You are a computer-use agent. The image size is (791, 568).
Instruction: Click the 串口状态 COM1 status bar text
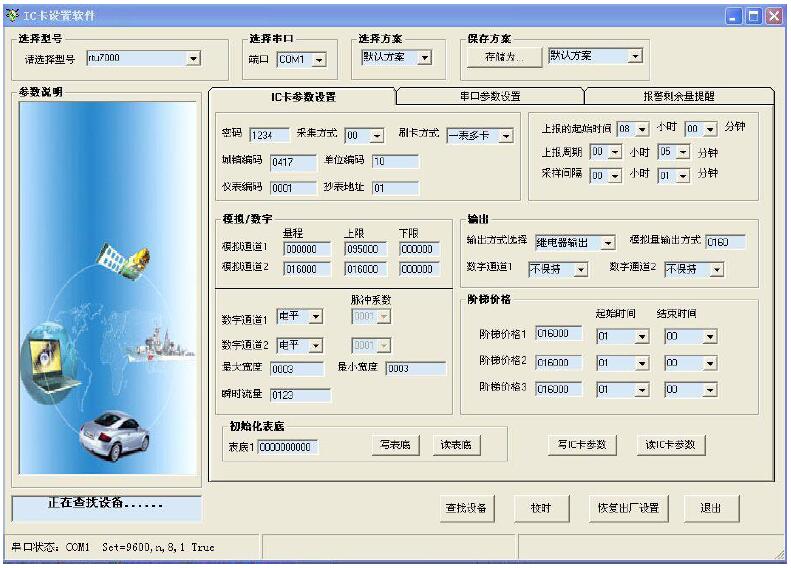coord(113,547)
